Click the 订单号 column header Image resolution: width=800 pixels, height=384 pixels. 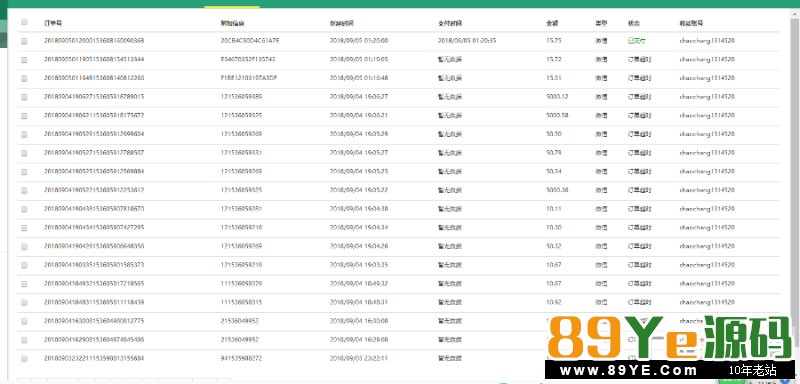click(x=54, y=23)
